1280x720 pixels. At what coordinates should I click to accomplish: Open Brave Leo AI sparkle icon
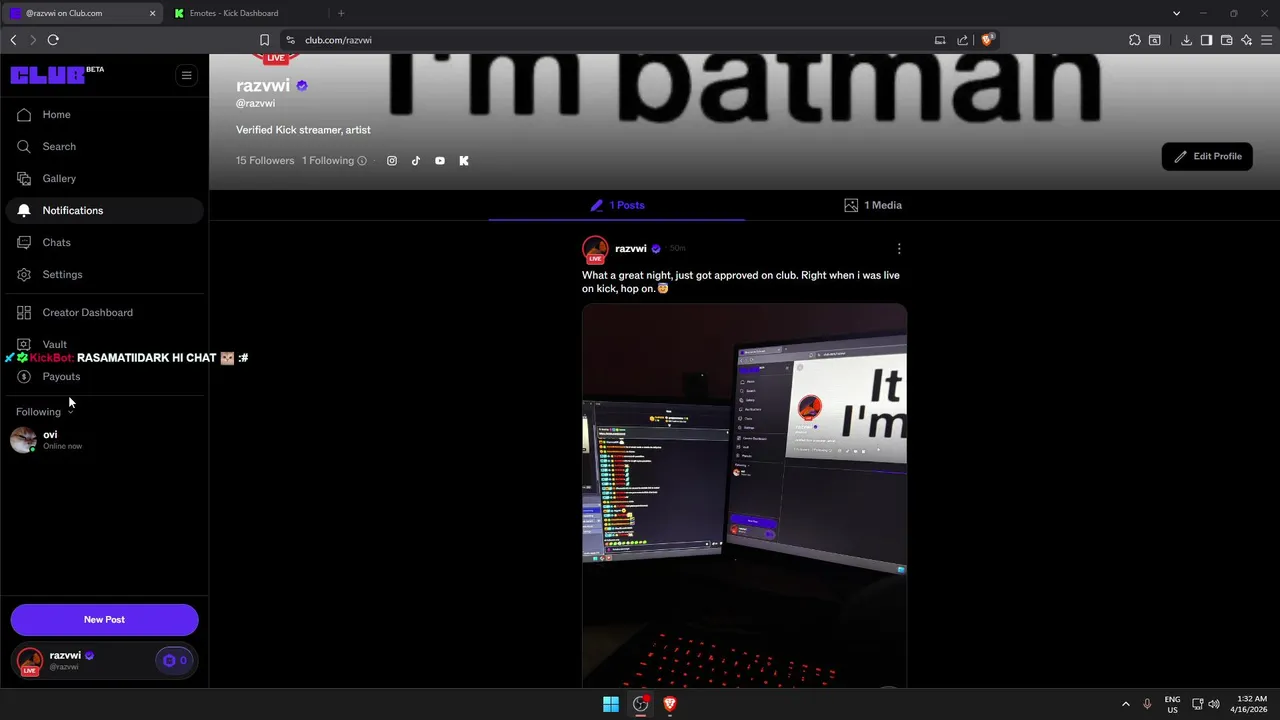1246,40
